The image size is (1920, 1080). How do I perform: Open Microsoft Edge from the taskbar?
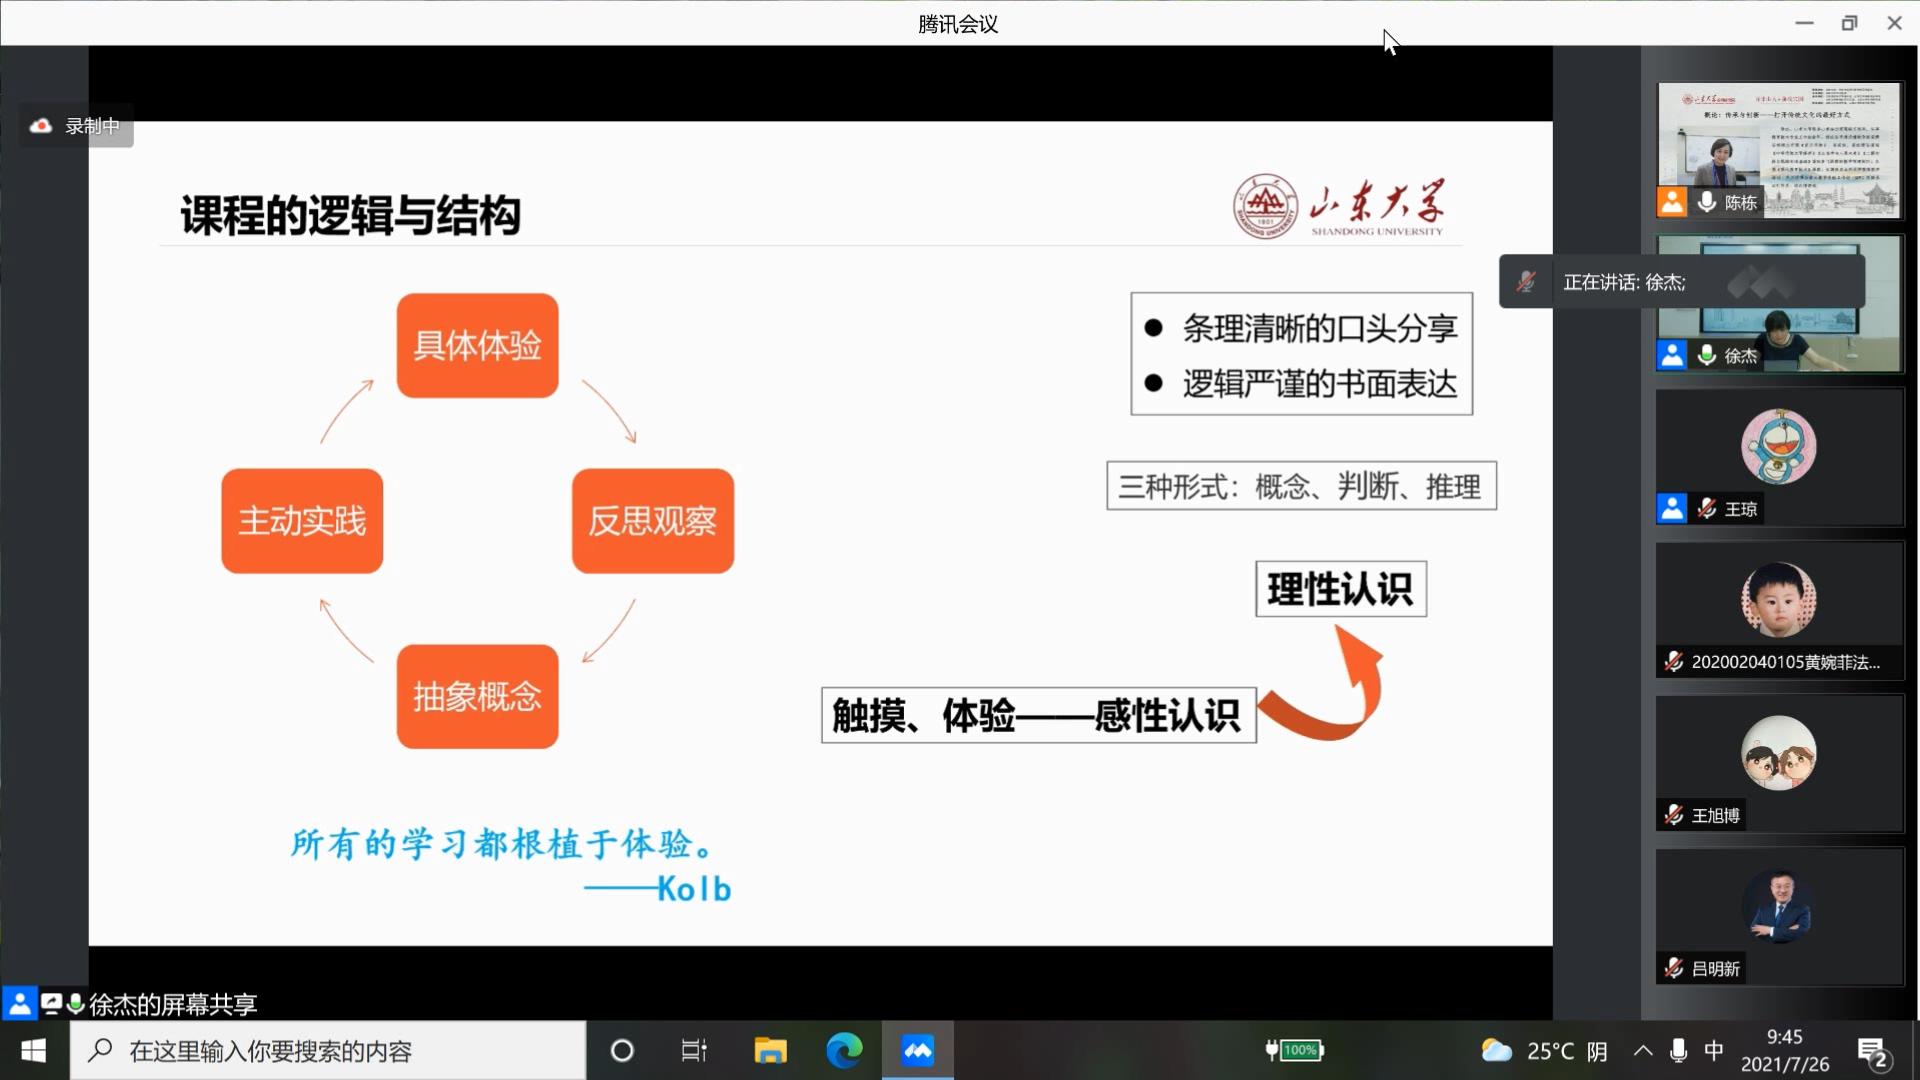pyautogui.click(x=844, y=1051)
